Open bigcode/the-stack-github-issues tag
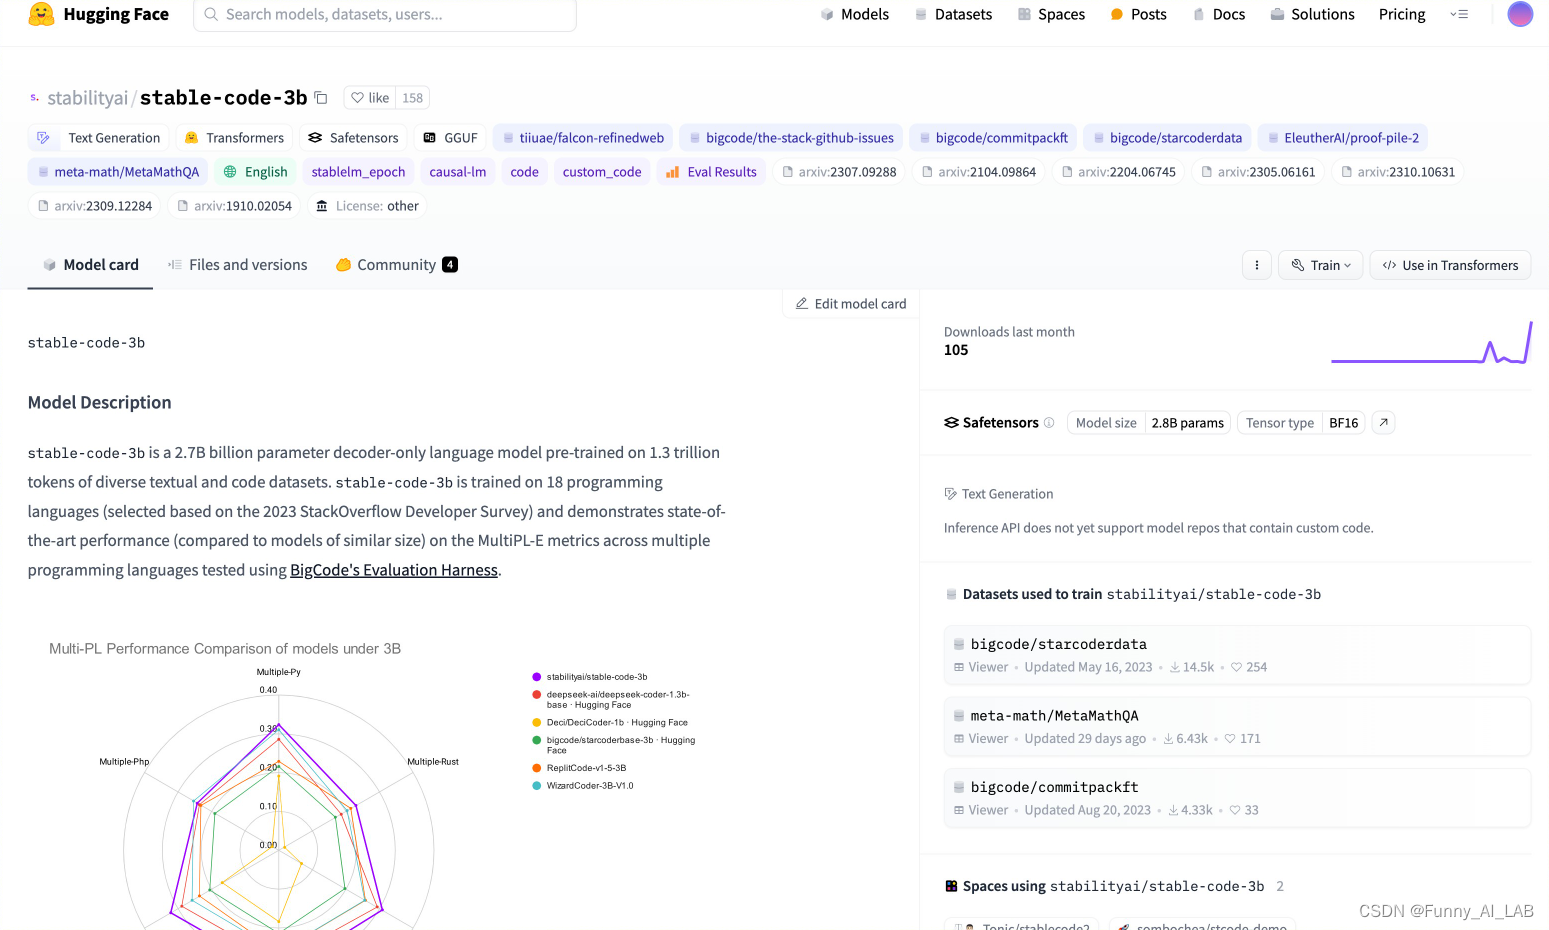This screenshot has height=930, width=1549. pos(791,138)
